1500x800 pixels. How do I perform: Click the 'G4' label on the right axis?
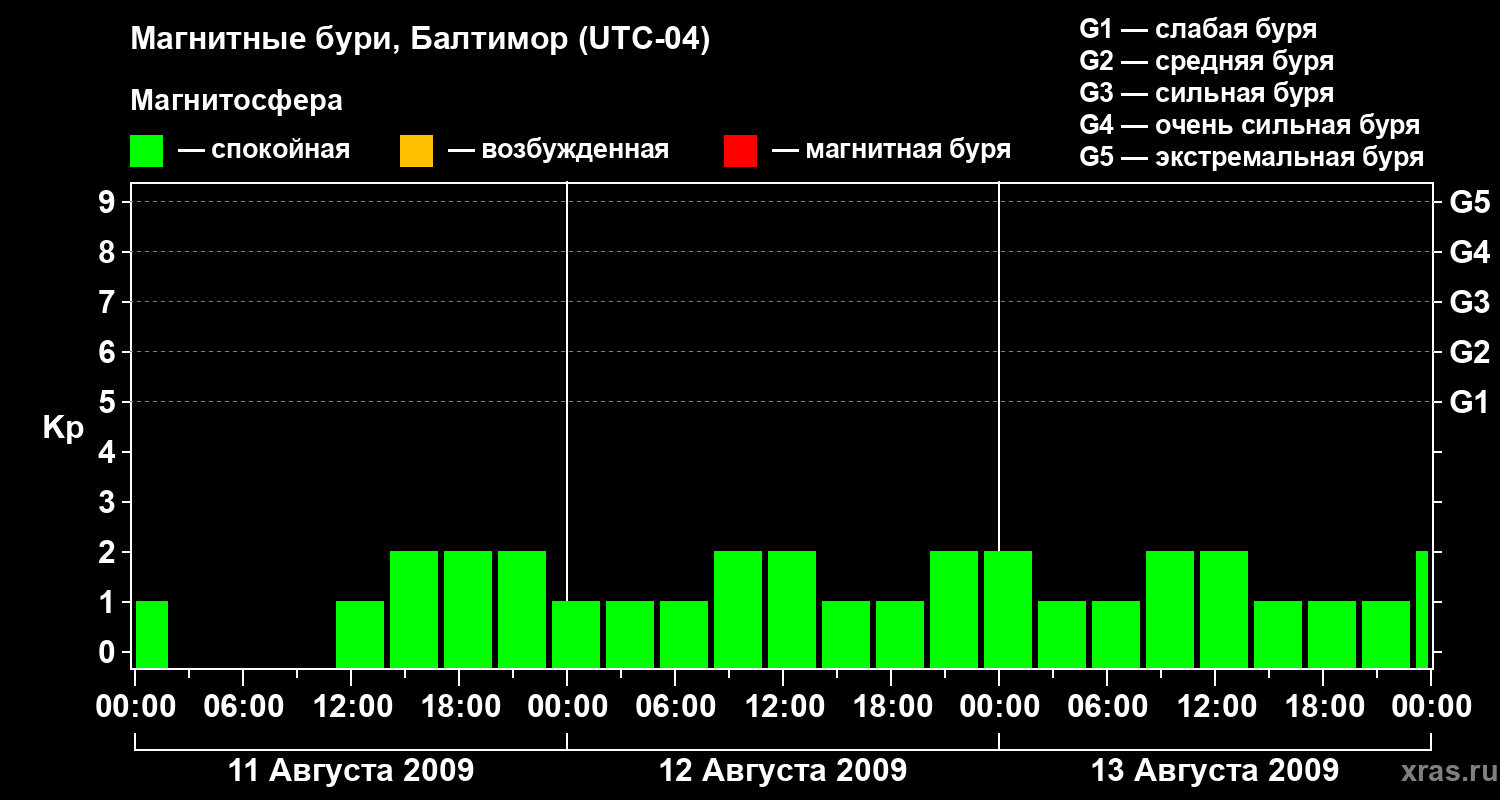(x=1469, y=252)
